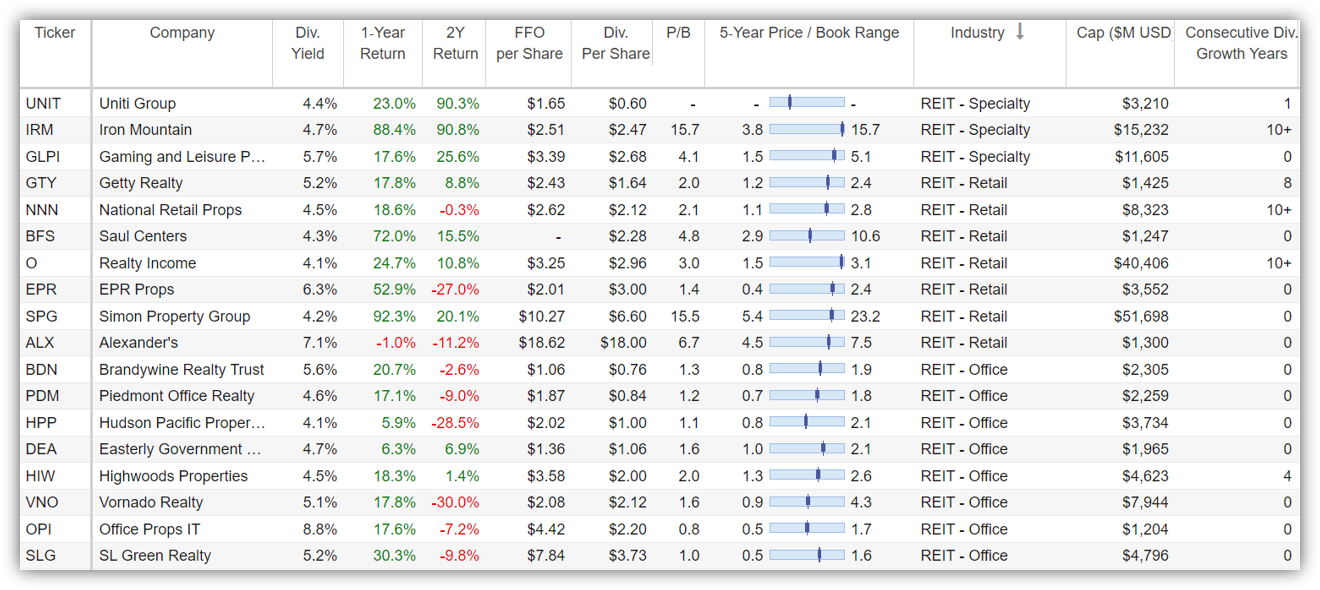
Task: Select the DEA ticker cell
Action: click(x=41, y=449)
